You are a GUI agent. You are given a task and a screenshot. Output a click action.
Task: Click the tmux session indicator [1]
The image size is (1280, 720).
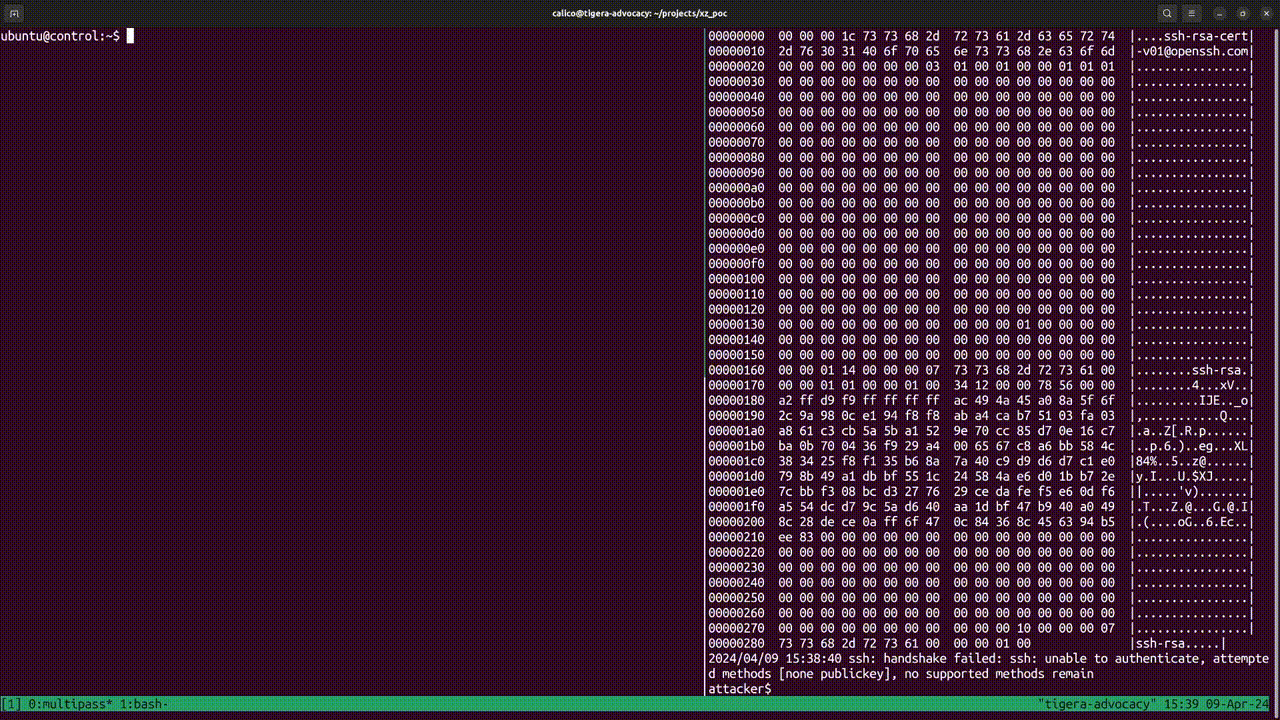coord(12,704)
